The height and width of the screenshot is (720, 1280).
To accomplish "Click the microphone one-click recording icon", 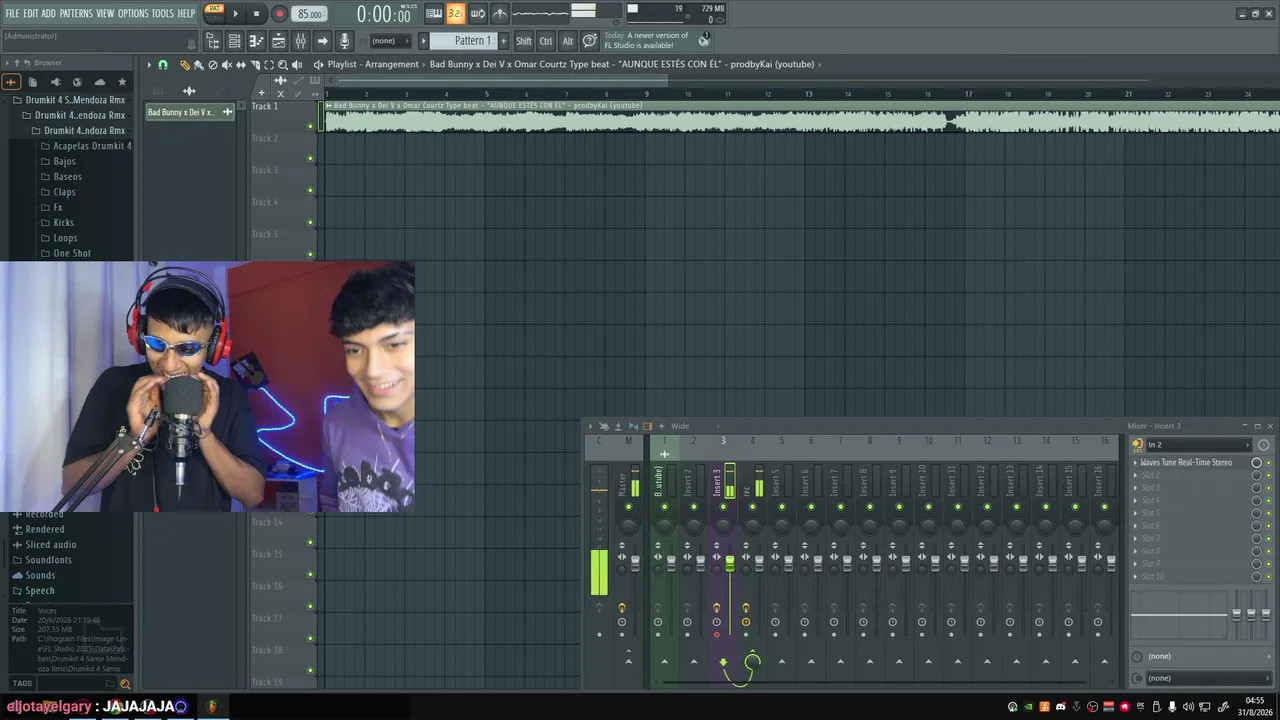I will pos(344,41).
